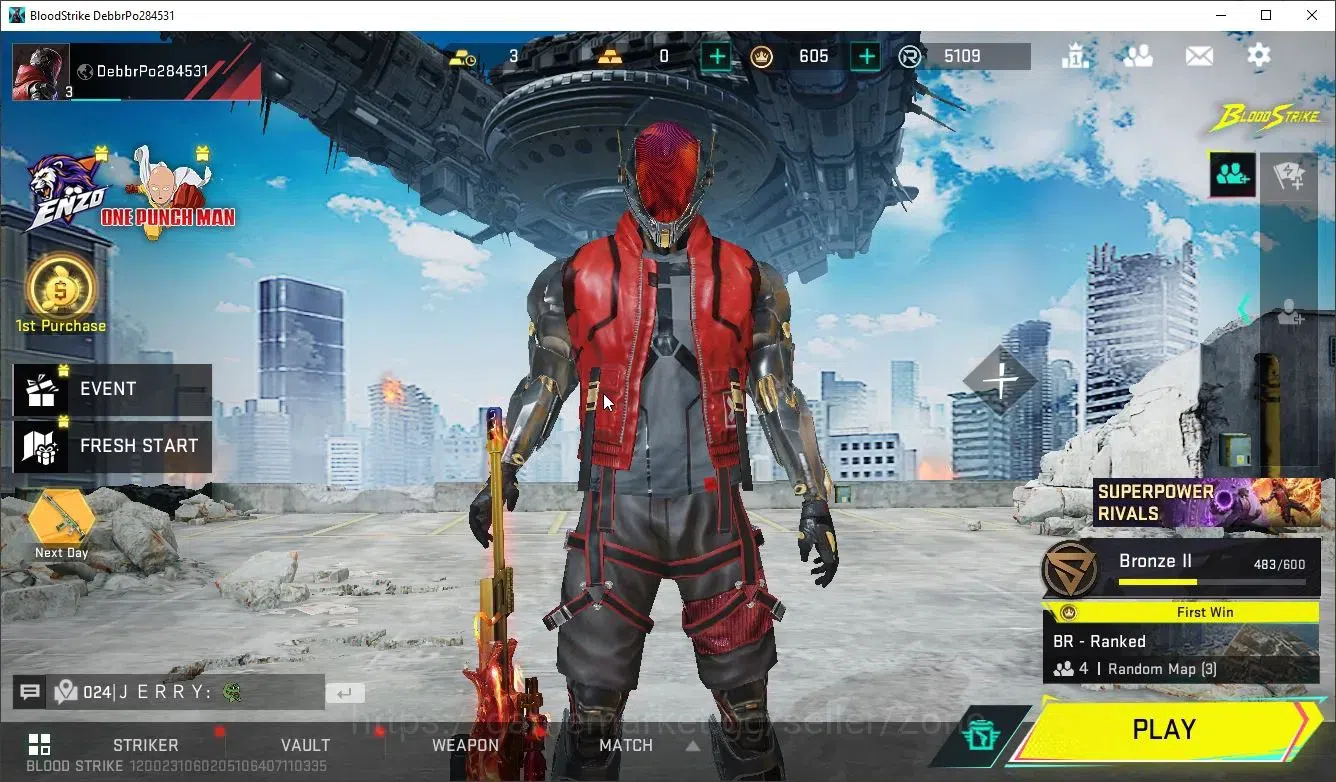Open the mail inbox icon
The width and height of the screenshot is (1336, 782).
coord(1199,56)
